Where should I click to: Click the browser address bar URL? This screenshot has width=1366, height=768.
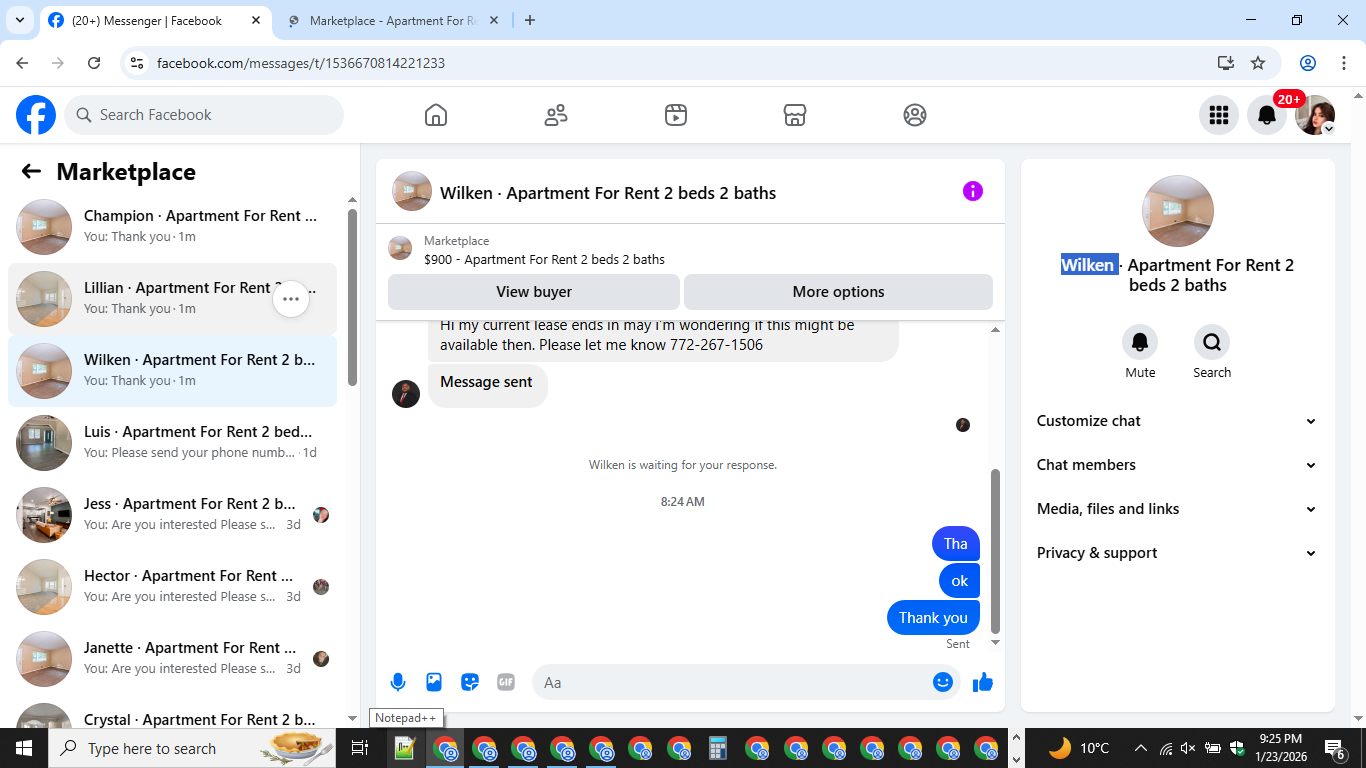point(301,63)
